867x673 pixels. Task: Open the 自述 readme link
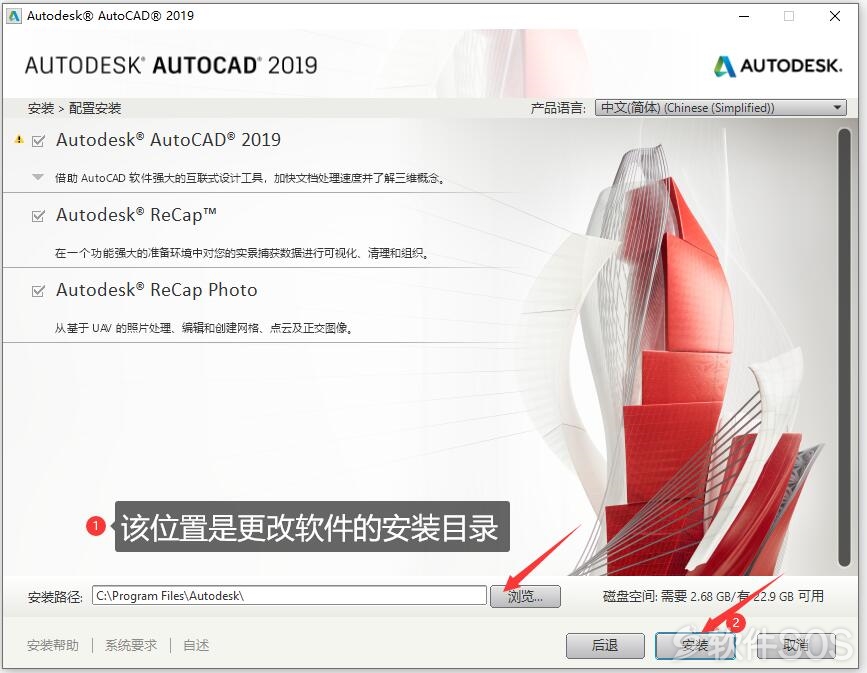[x=196, y=645]
